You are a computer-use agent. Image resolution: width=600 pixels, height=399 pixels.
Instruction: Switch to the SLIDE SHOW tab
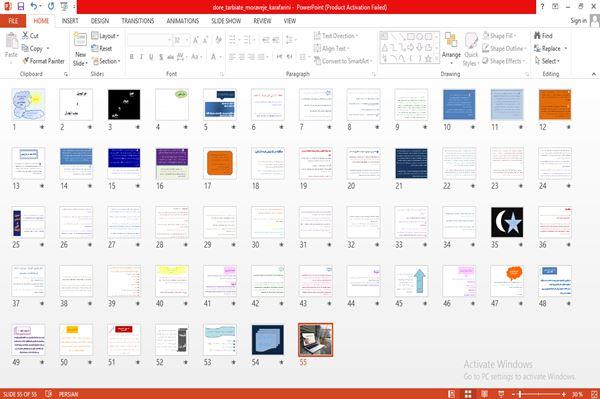(x=226, y=21)
